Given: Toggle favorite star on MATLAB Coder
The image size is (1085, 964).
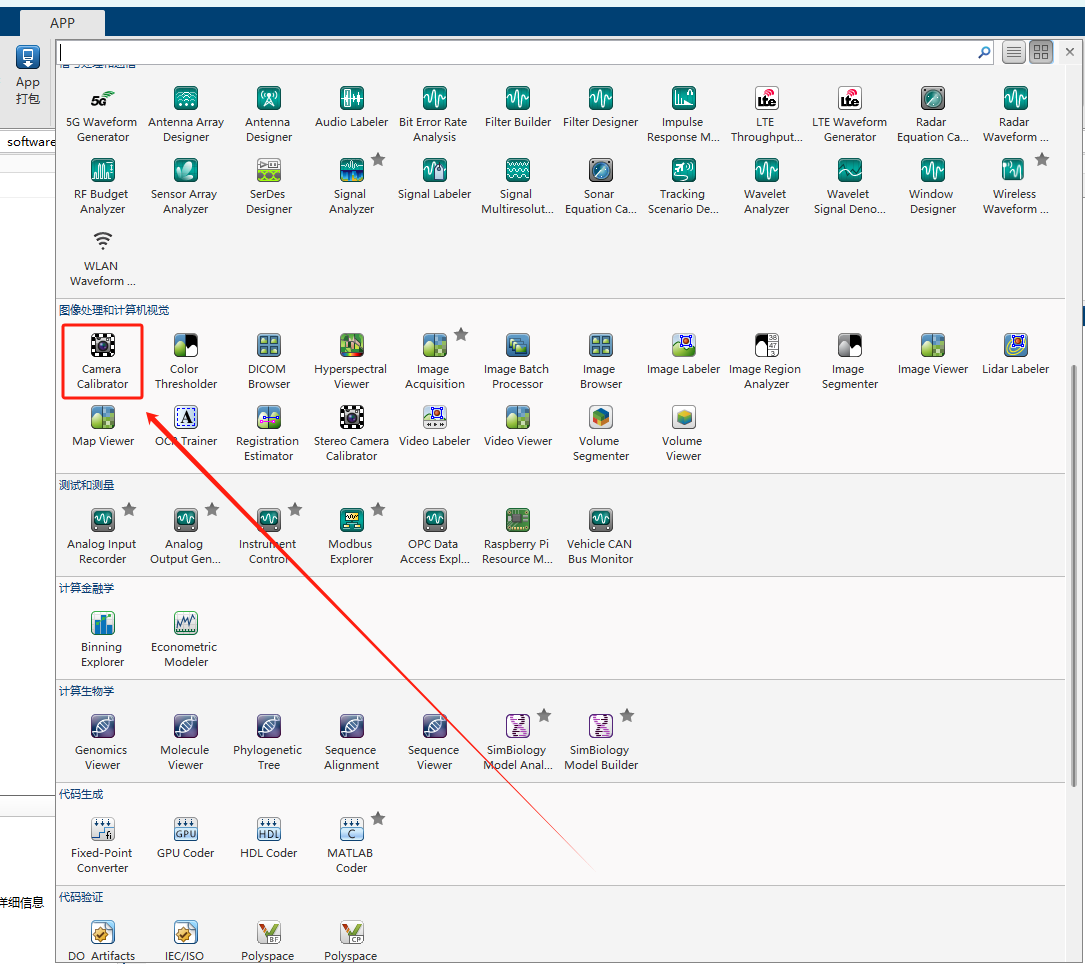Looking at the screenshot, I should point(379,819).
